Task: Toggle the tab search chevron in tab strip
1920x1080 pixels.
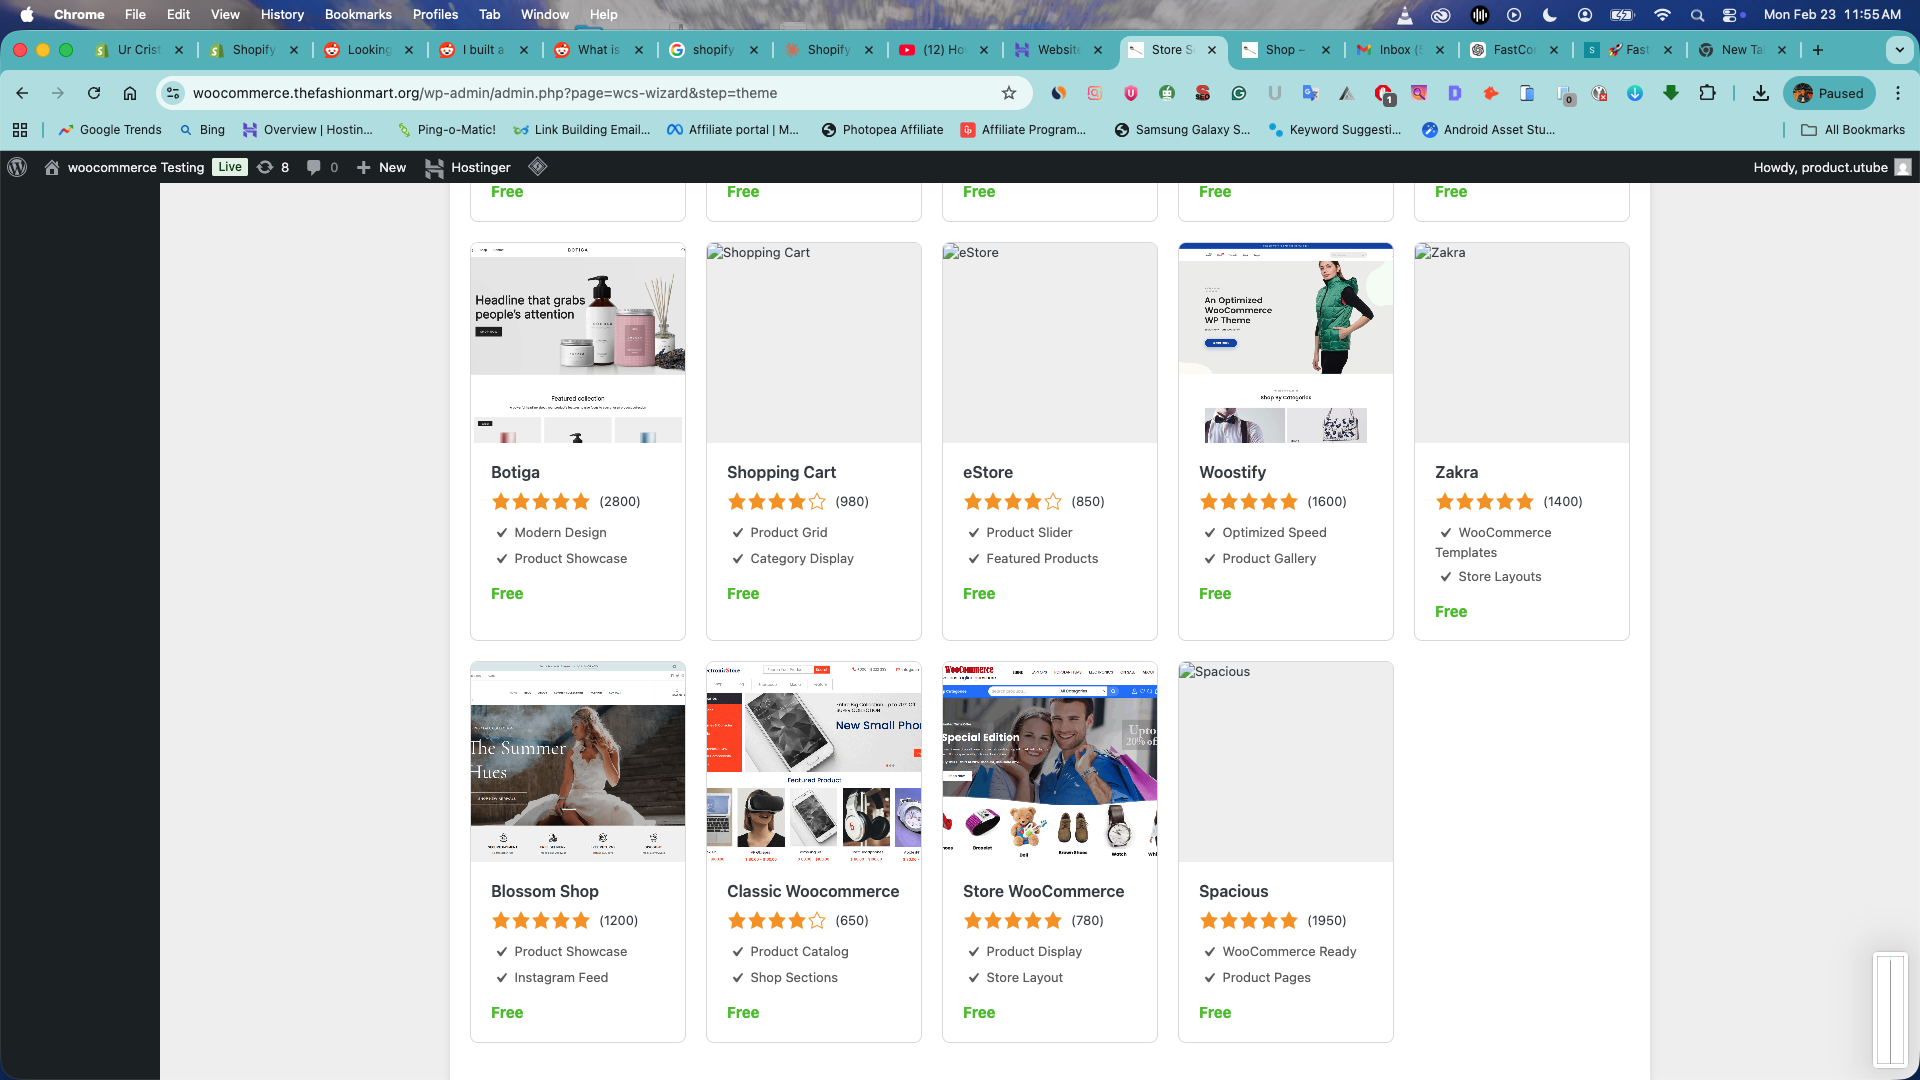Action: point(1898,49)
